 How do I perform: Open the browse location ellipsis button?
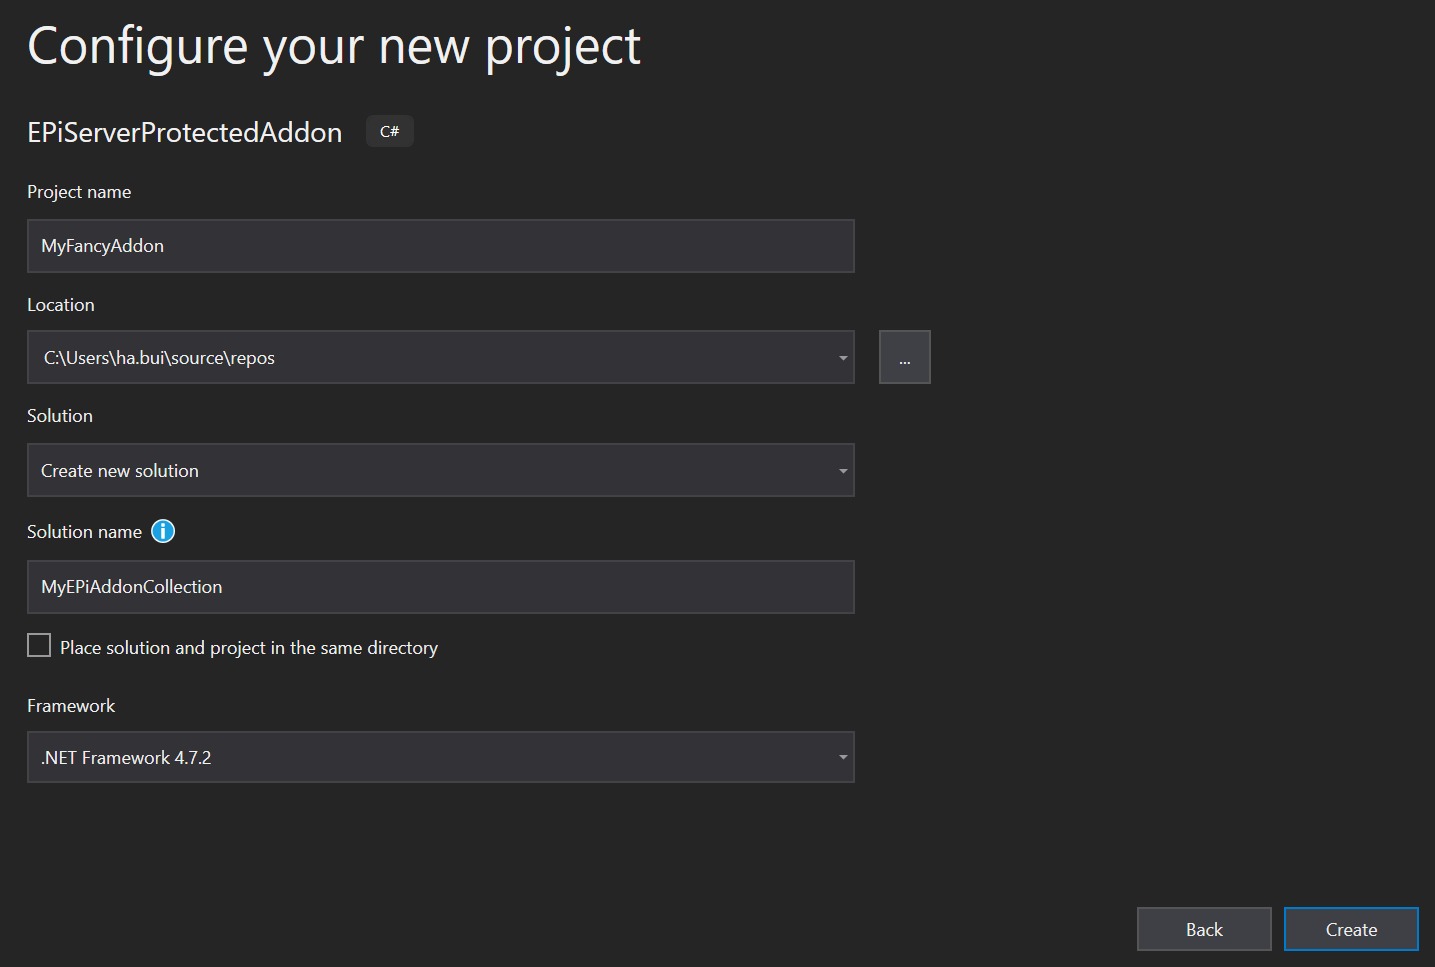(904, 357)
